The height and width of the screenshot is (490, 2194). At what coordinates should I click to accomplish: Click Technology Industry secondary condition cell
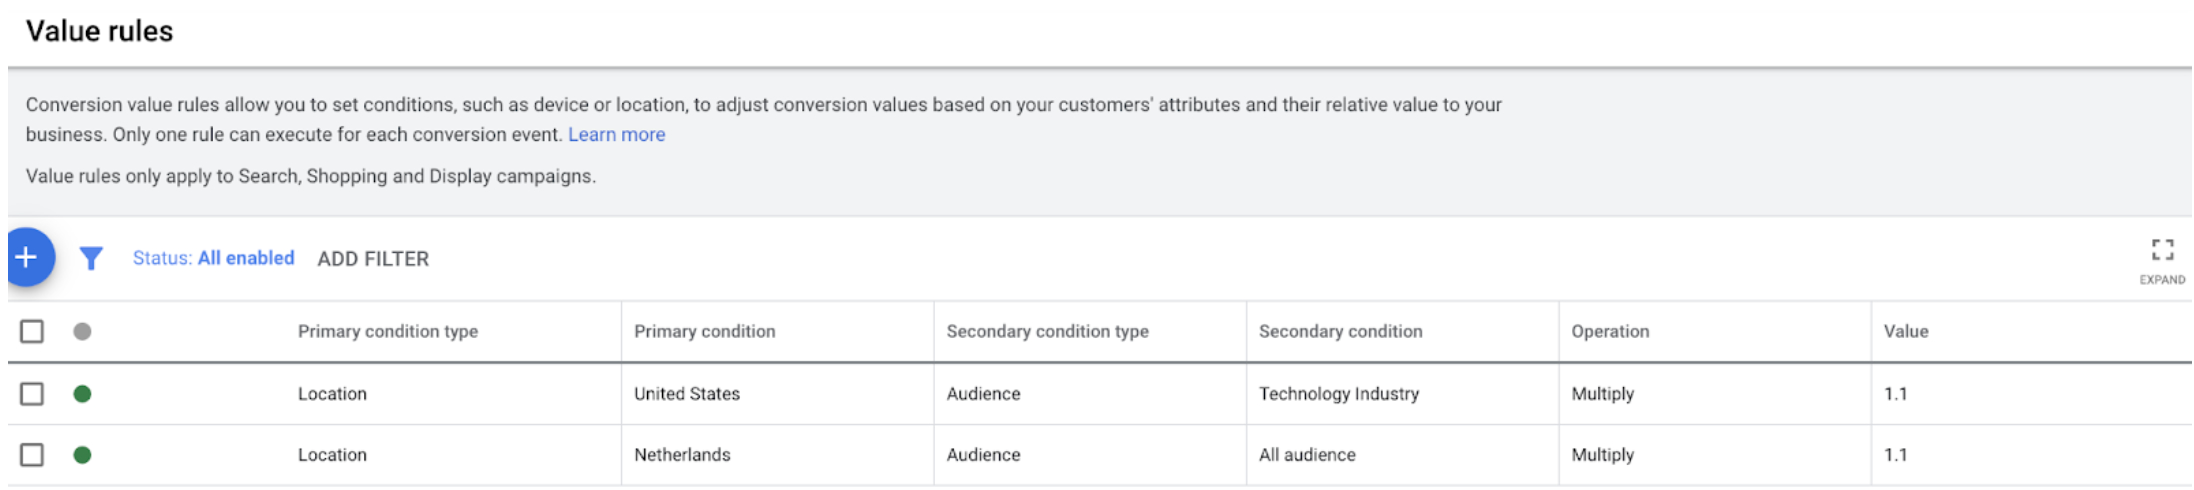[x=1338, y=394]
